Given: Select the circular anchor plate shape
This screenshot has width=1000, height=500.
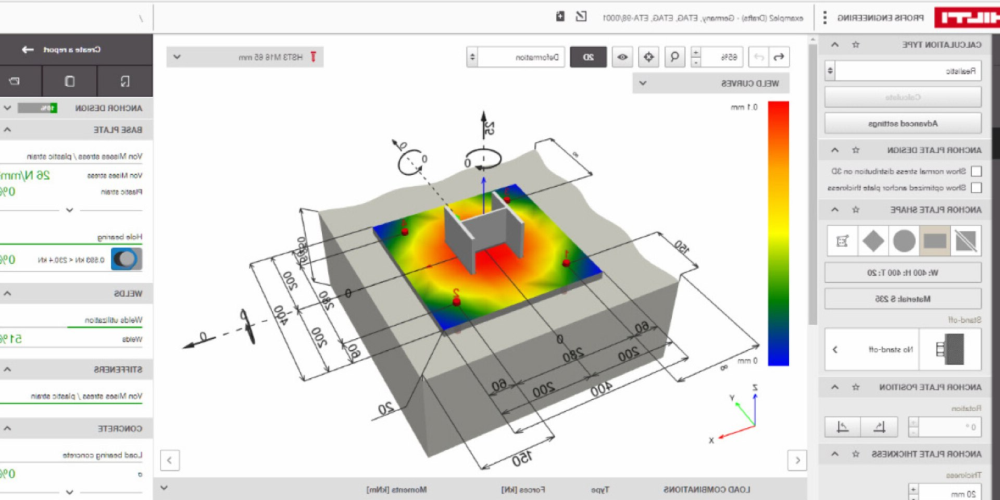Looking at the screenshot, I should pyautogui.click(x=904, y=241).
